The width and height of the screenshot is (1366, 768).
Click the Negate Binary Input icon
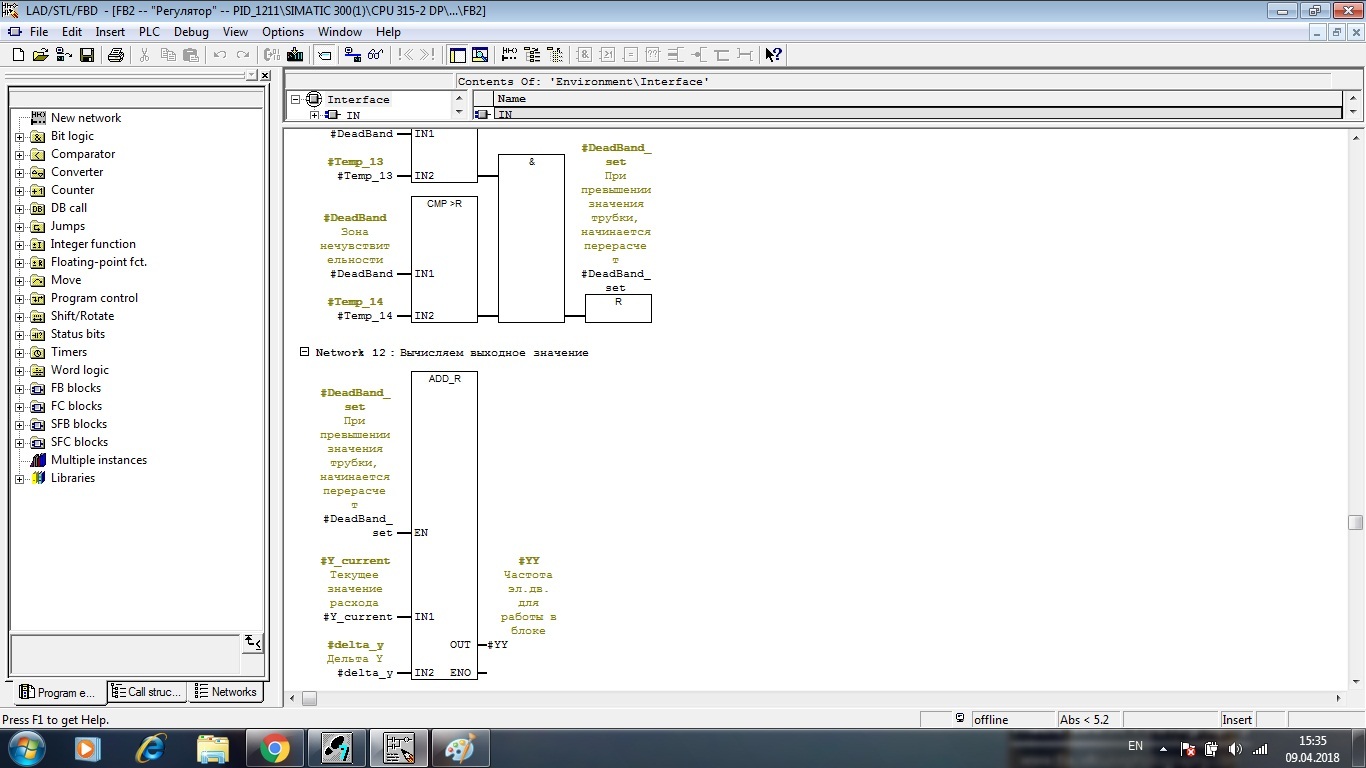click(x=697, y=55)
